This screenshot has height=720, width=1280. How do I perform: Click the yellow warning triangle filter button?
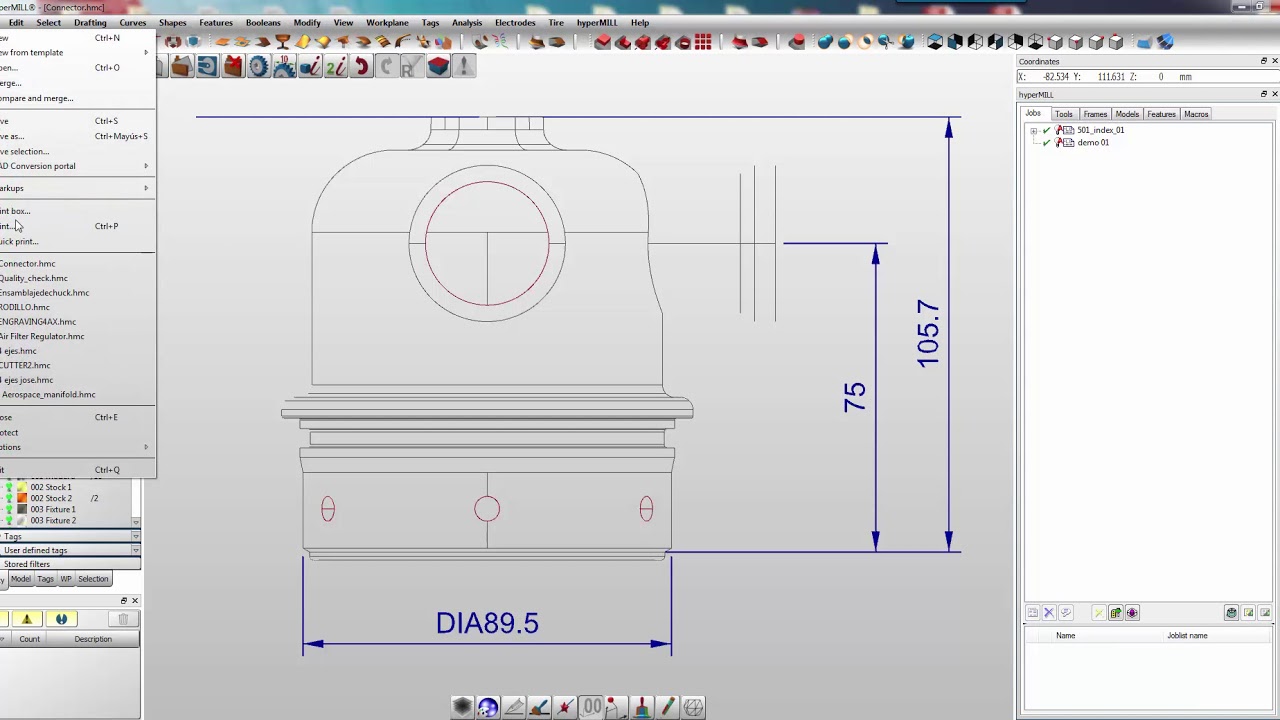click(27, 619)
